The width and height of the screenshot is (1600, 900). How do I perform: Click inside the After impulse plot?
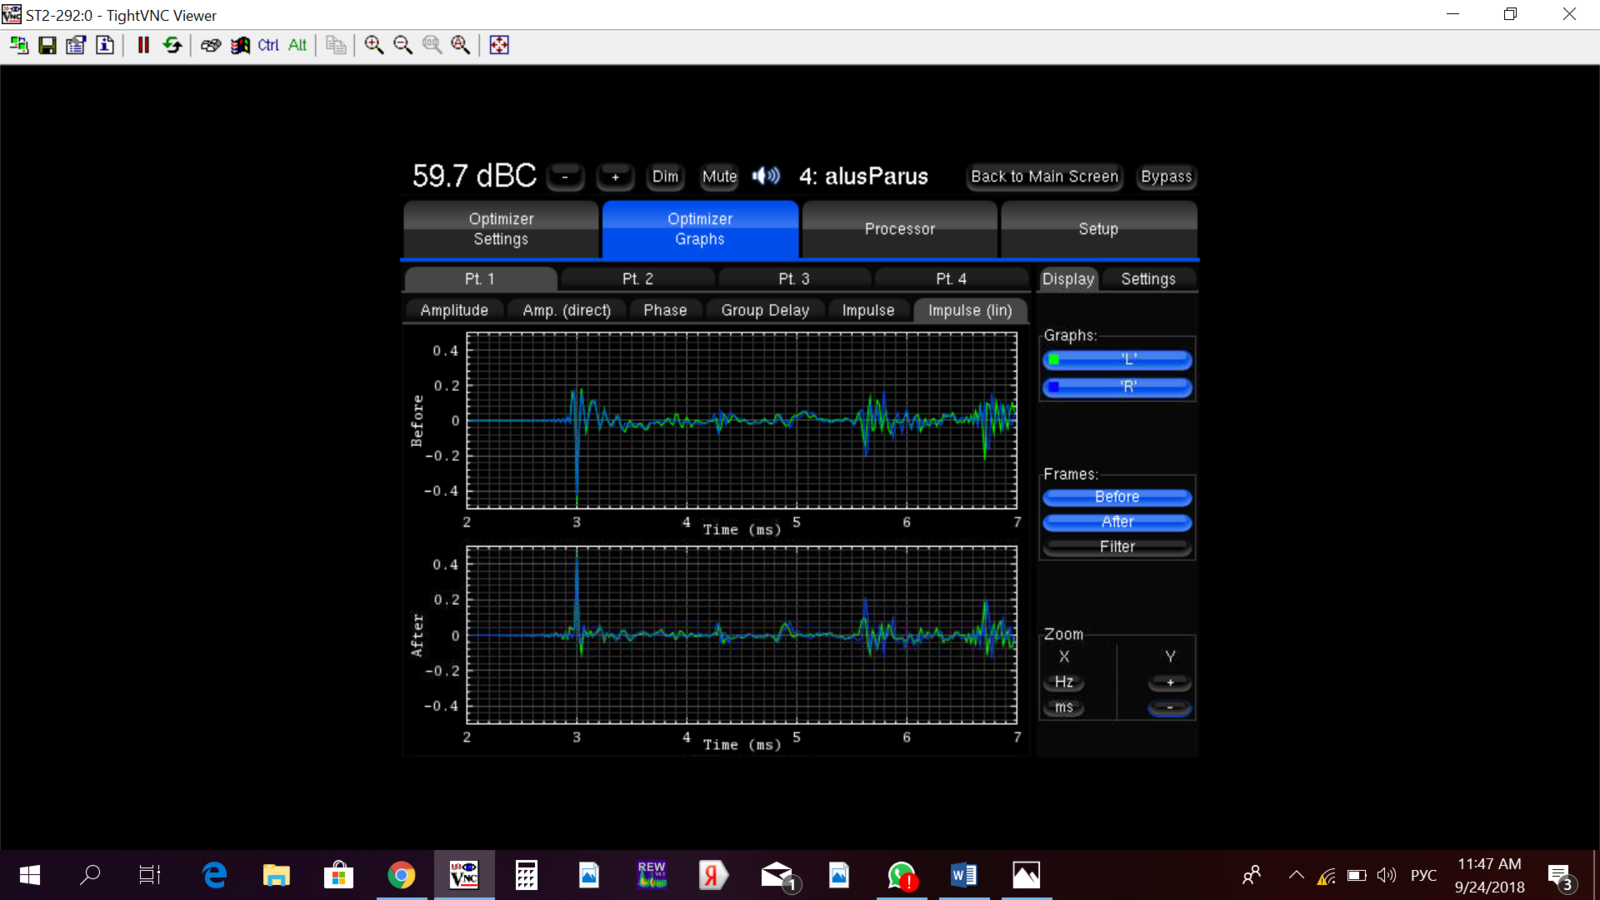tap(742, 635)
